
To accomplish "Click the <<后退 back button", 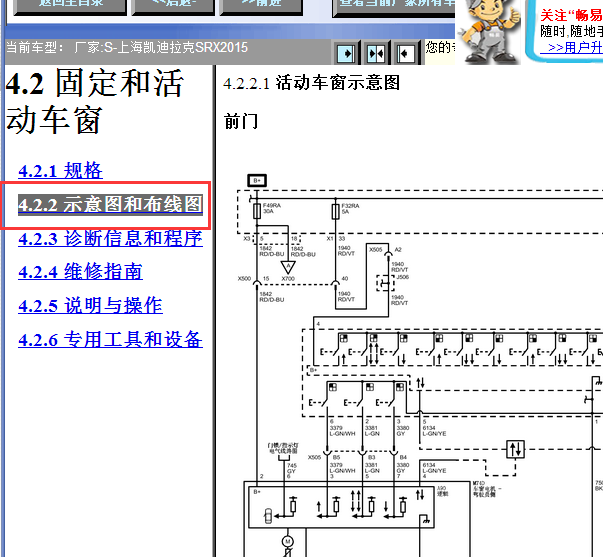I will tap(173, 6).
